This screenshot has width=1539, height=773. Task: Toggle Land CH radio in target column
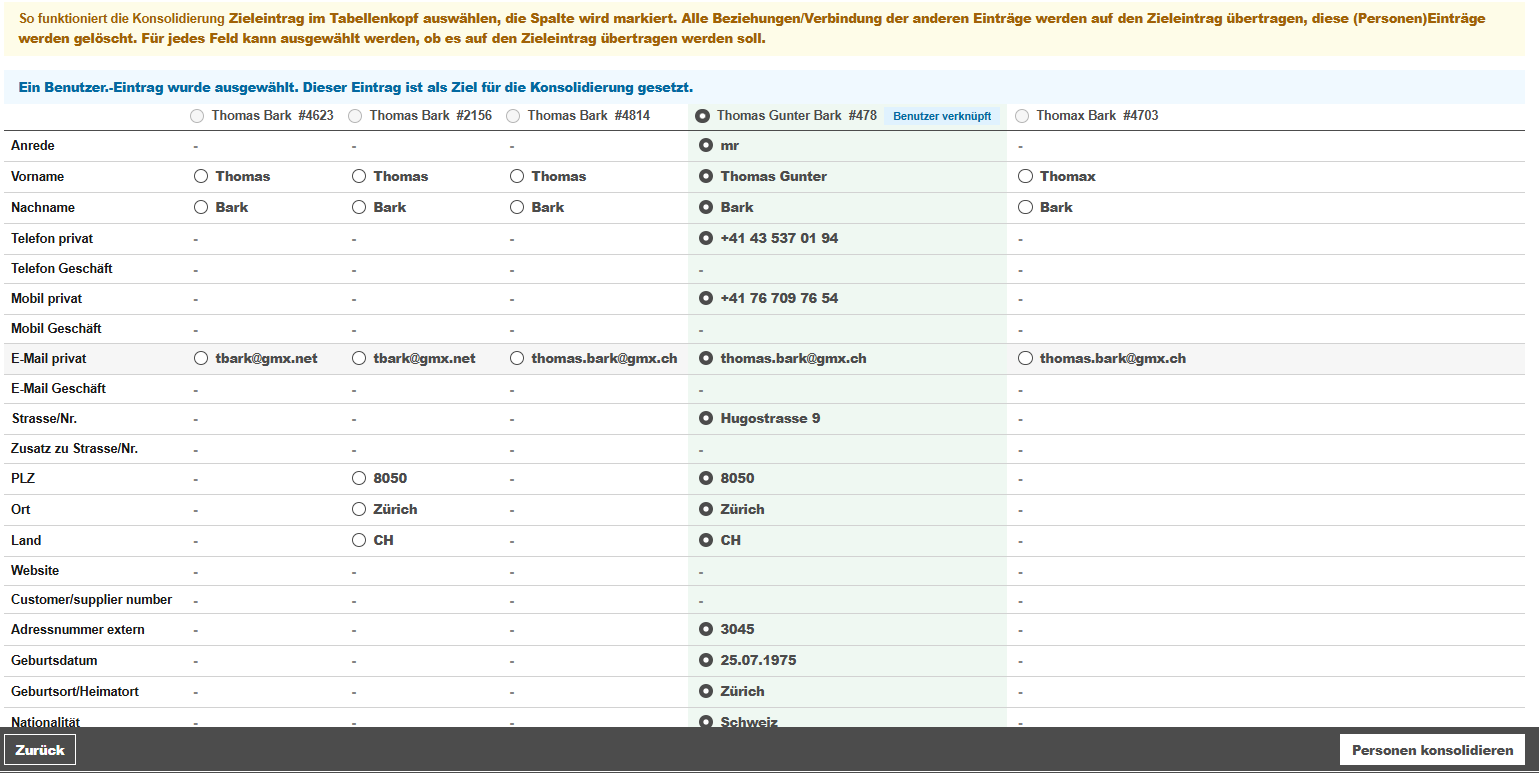tap(706, 540)
